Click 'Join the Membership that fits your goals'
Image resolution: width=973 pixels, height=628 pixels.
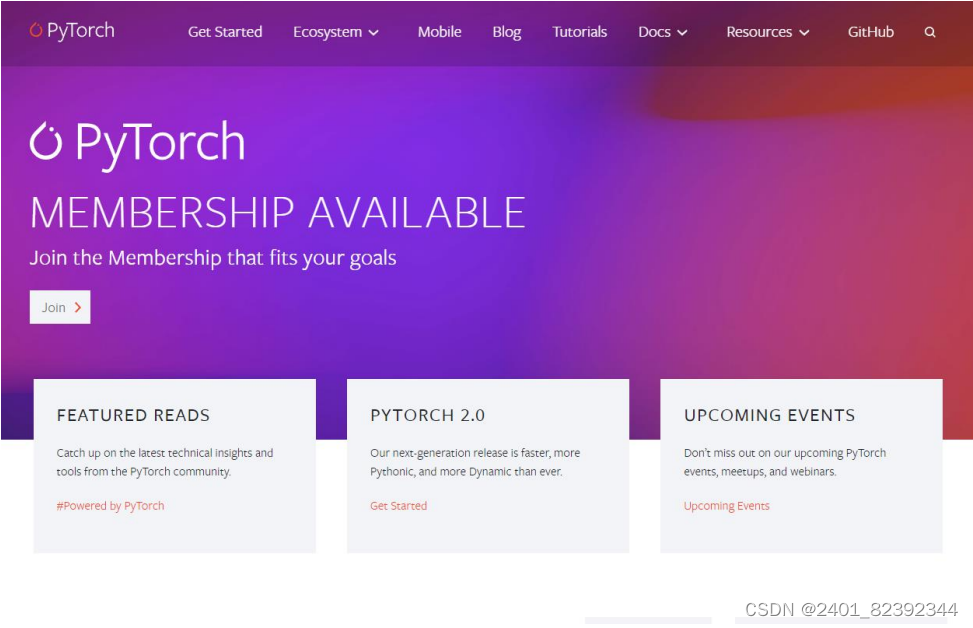pos(213,258)
